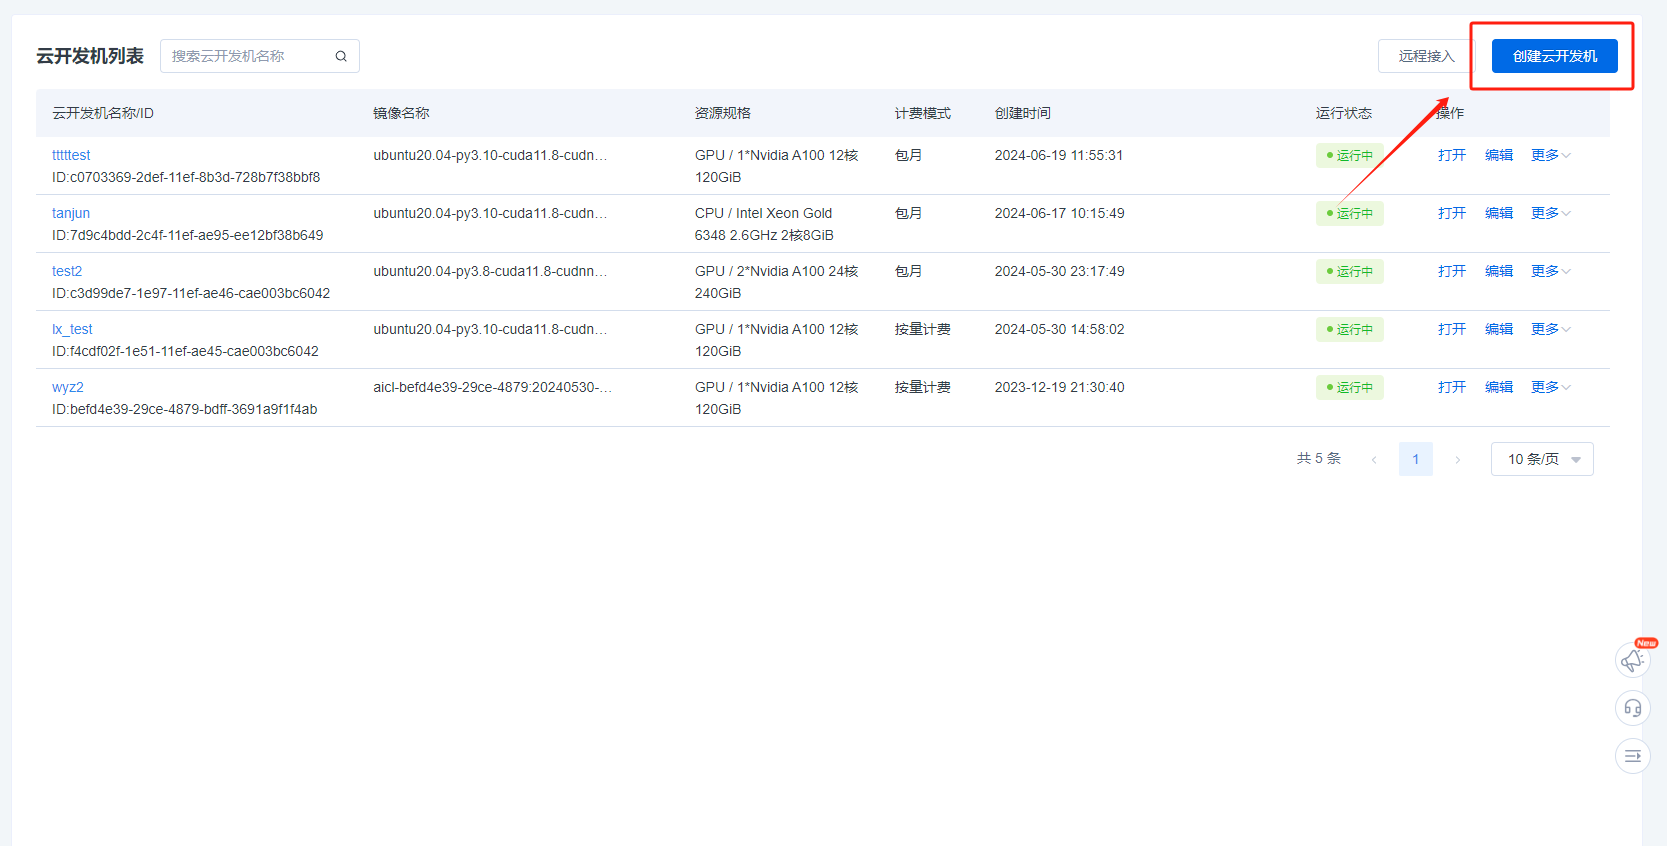
Task: Click ID c3d99de7-1e97-11ef-ae46-cae003bc6042
Action: click(x=191, y=293)
